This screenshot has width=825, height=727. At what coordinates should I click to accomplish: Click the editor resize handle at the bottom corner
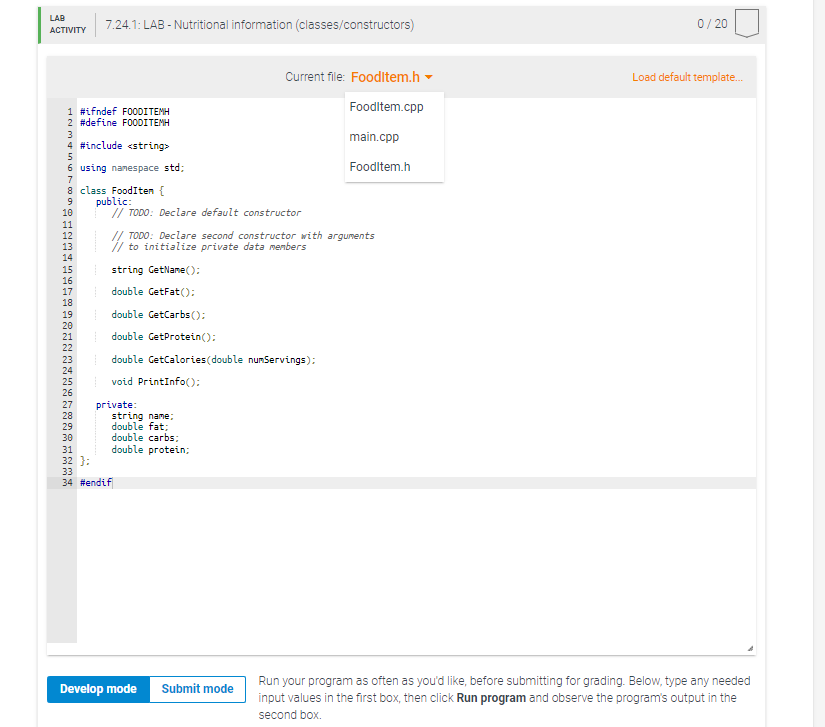(x=750, y=648)
